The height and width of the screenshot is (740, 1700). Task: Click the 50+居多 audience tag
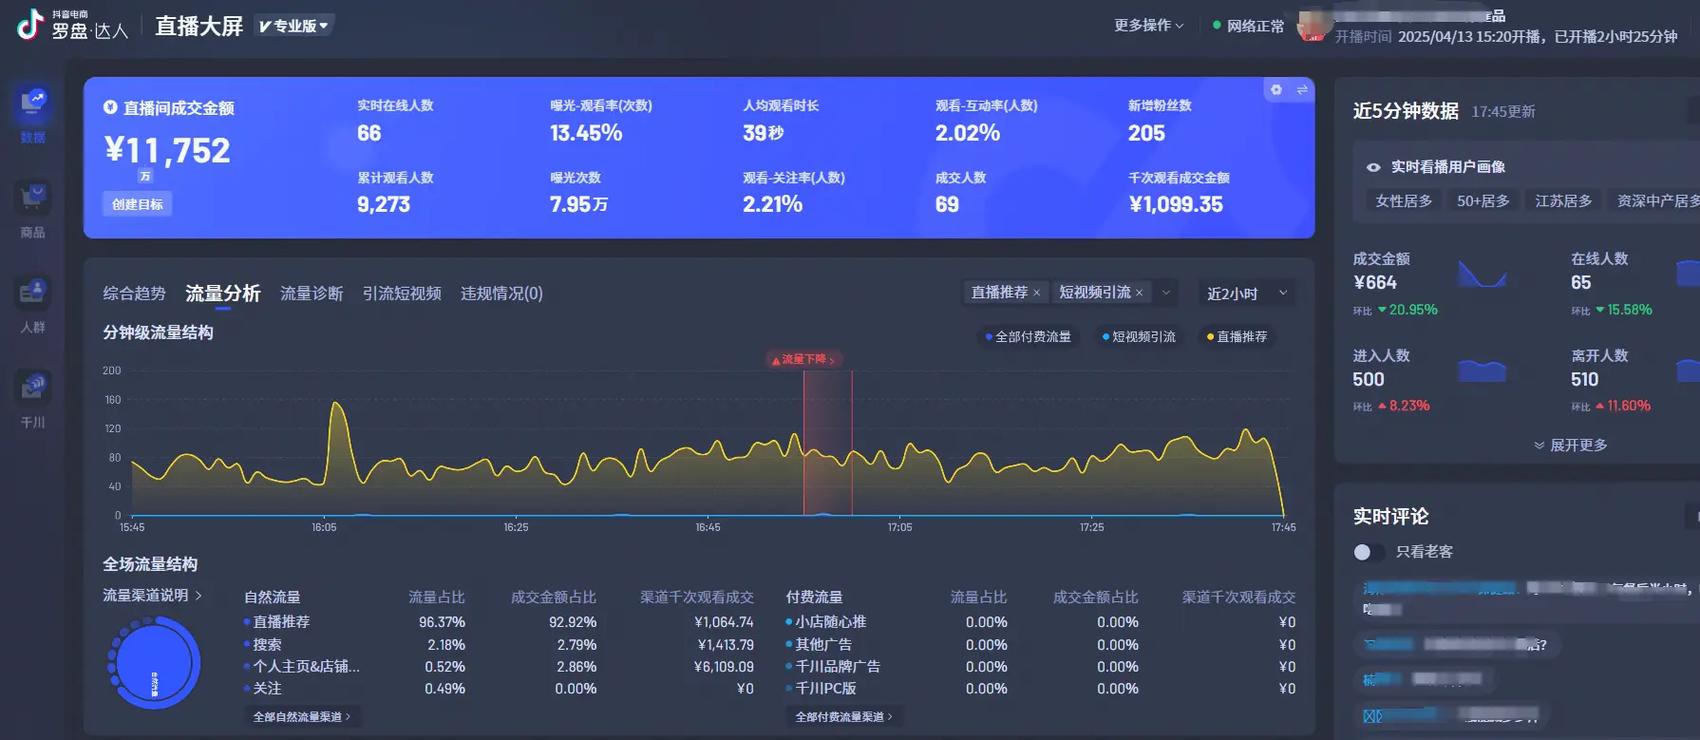pos(1483,201)
